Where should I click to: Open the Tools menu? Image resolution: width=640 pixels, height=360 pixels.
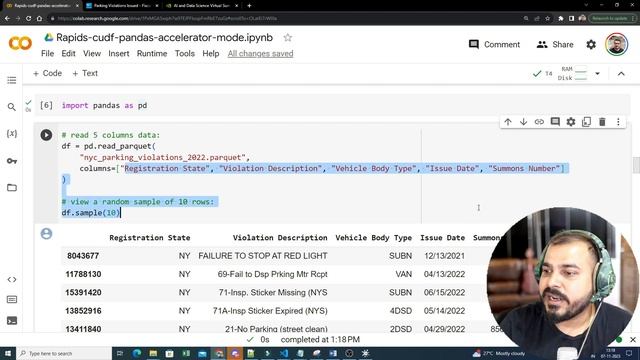click(184, 53)
